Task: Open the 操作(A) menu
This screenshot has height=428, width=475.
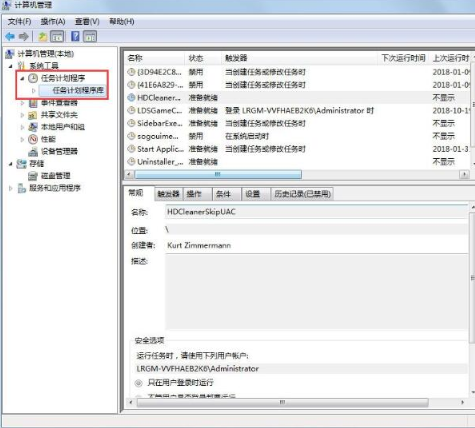Action: 53,22
